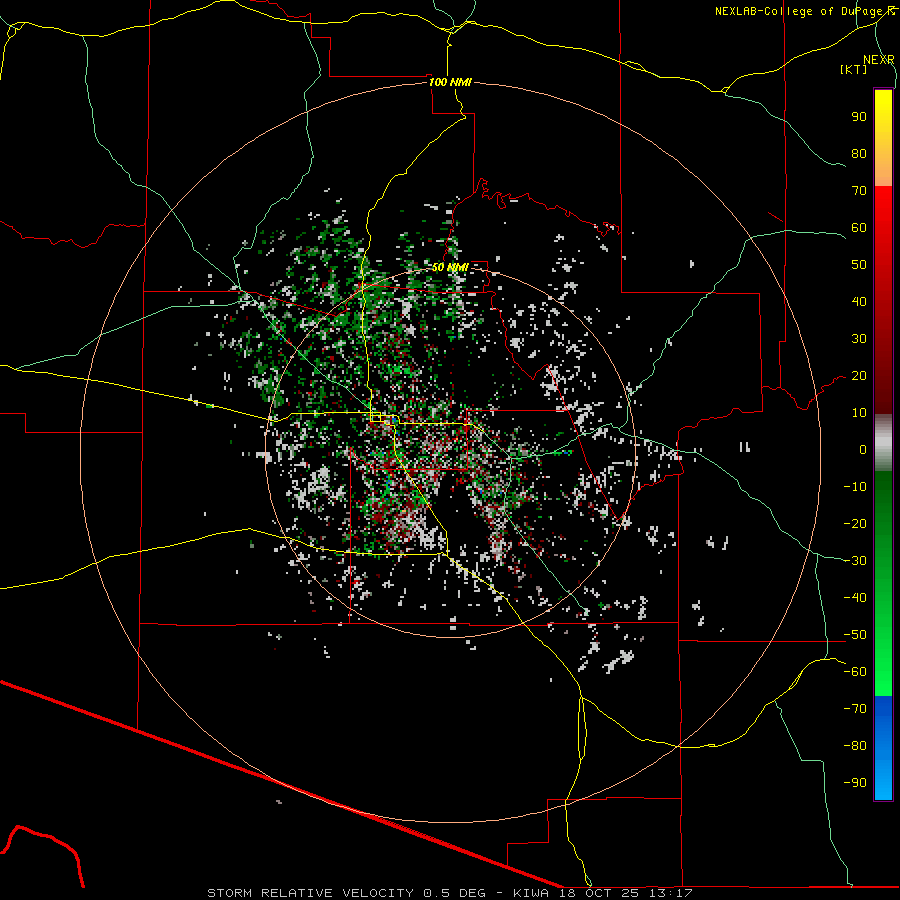900x900 pixels.
Task: Pick the "-20" value on the velocity scale
Action: (855, 523)
